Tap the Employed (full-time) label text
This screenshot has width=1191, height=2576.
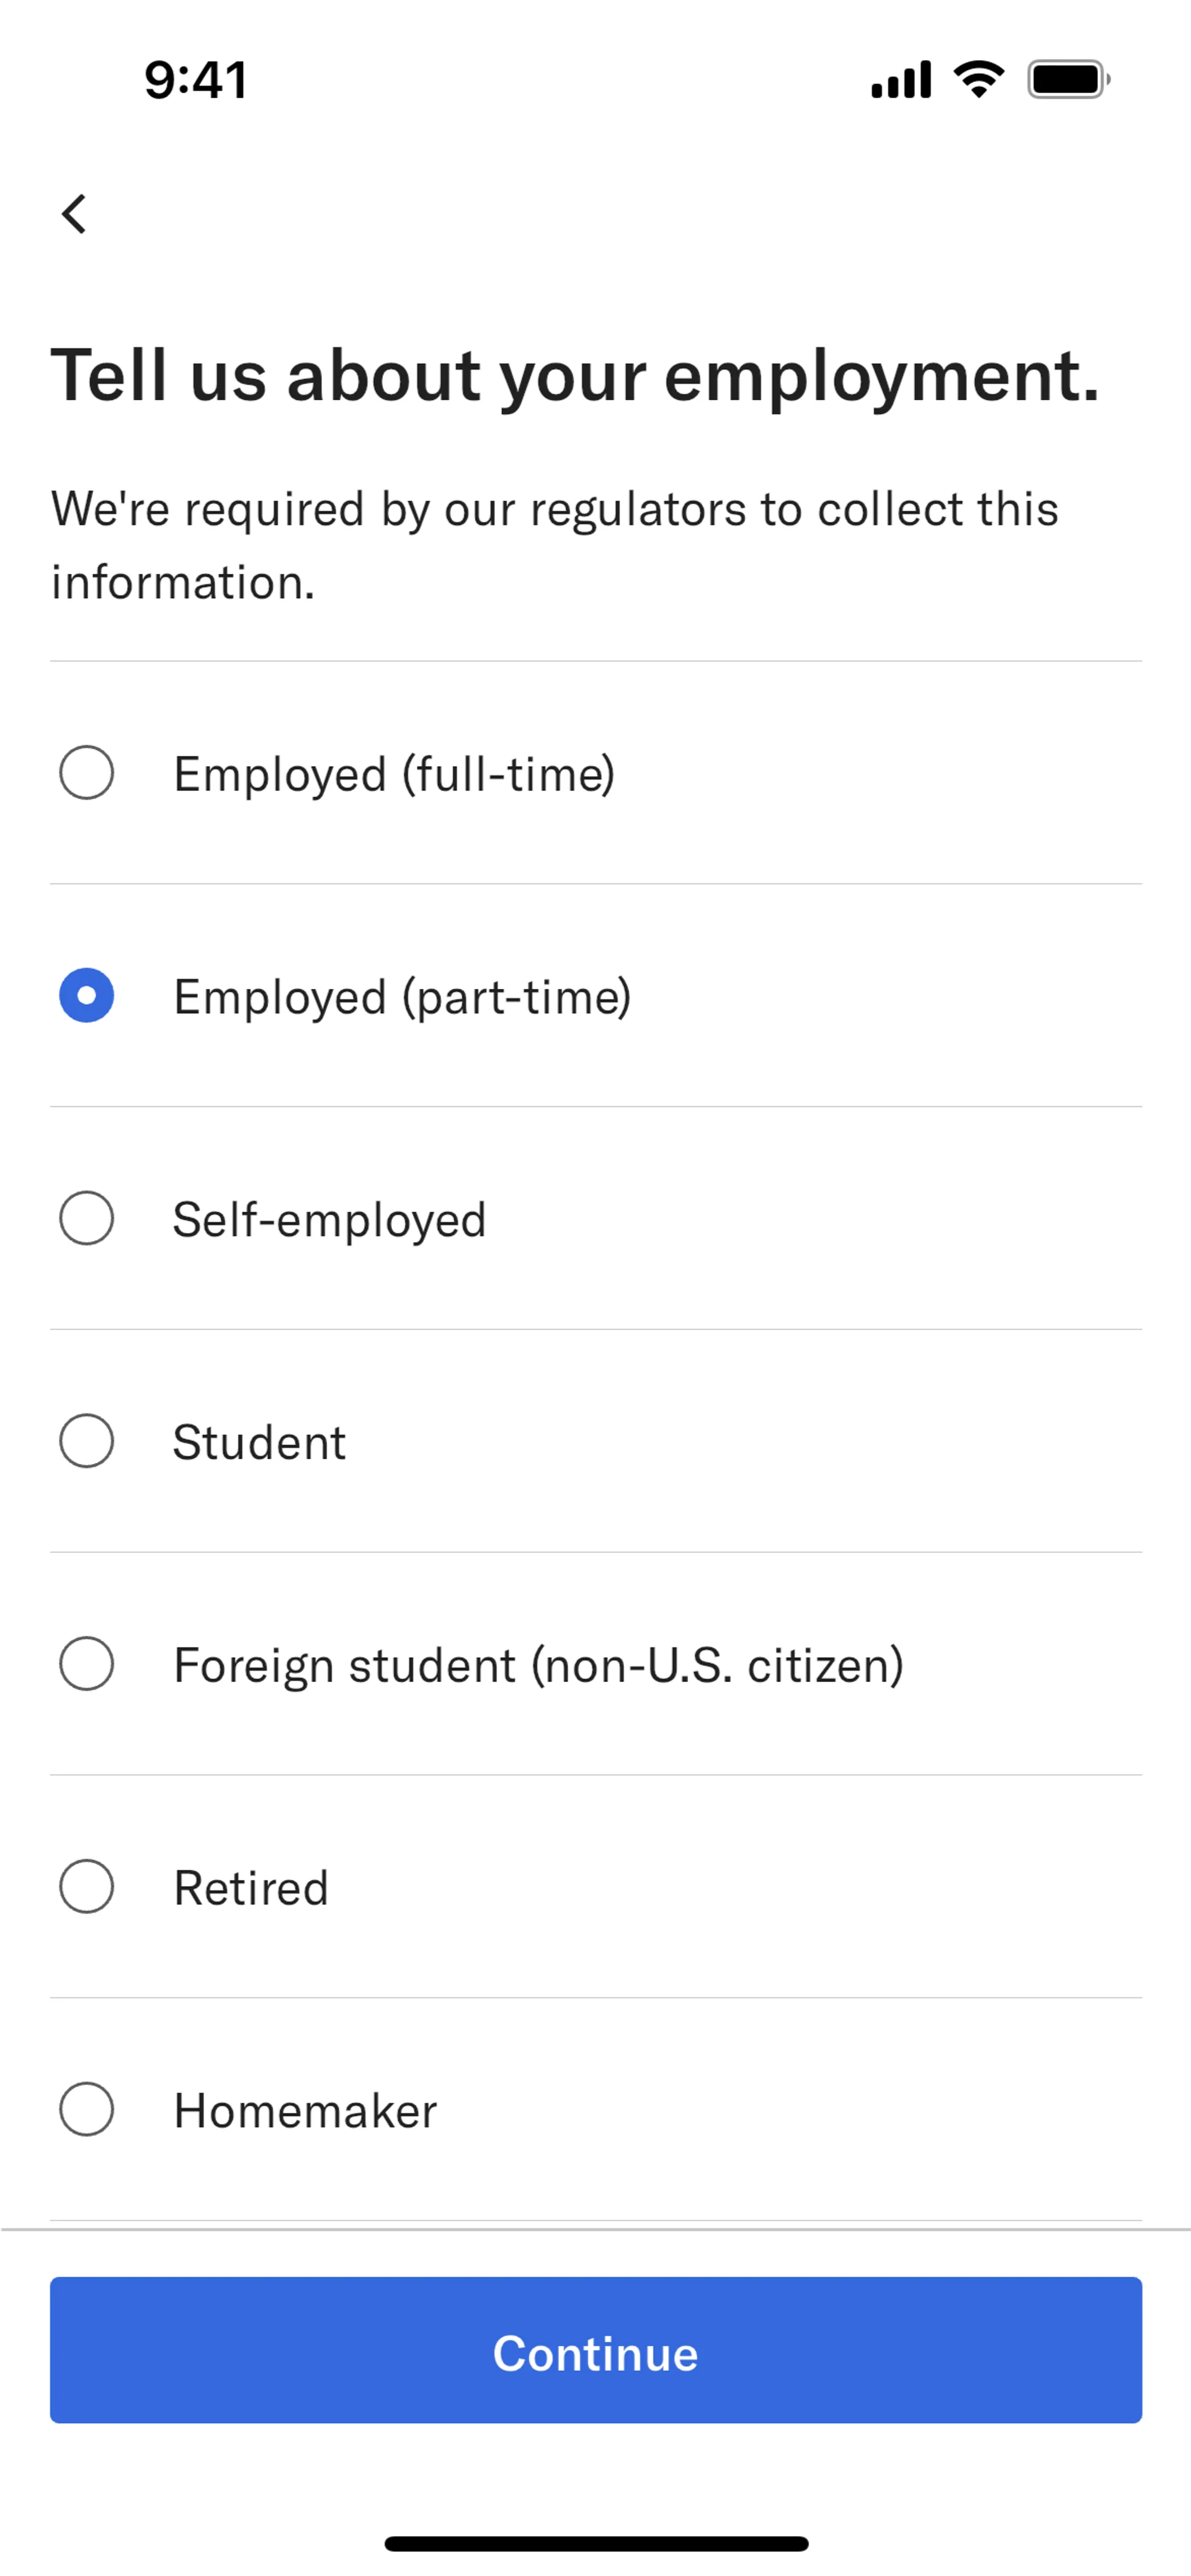[394, 774]
